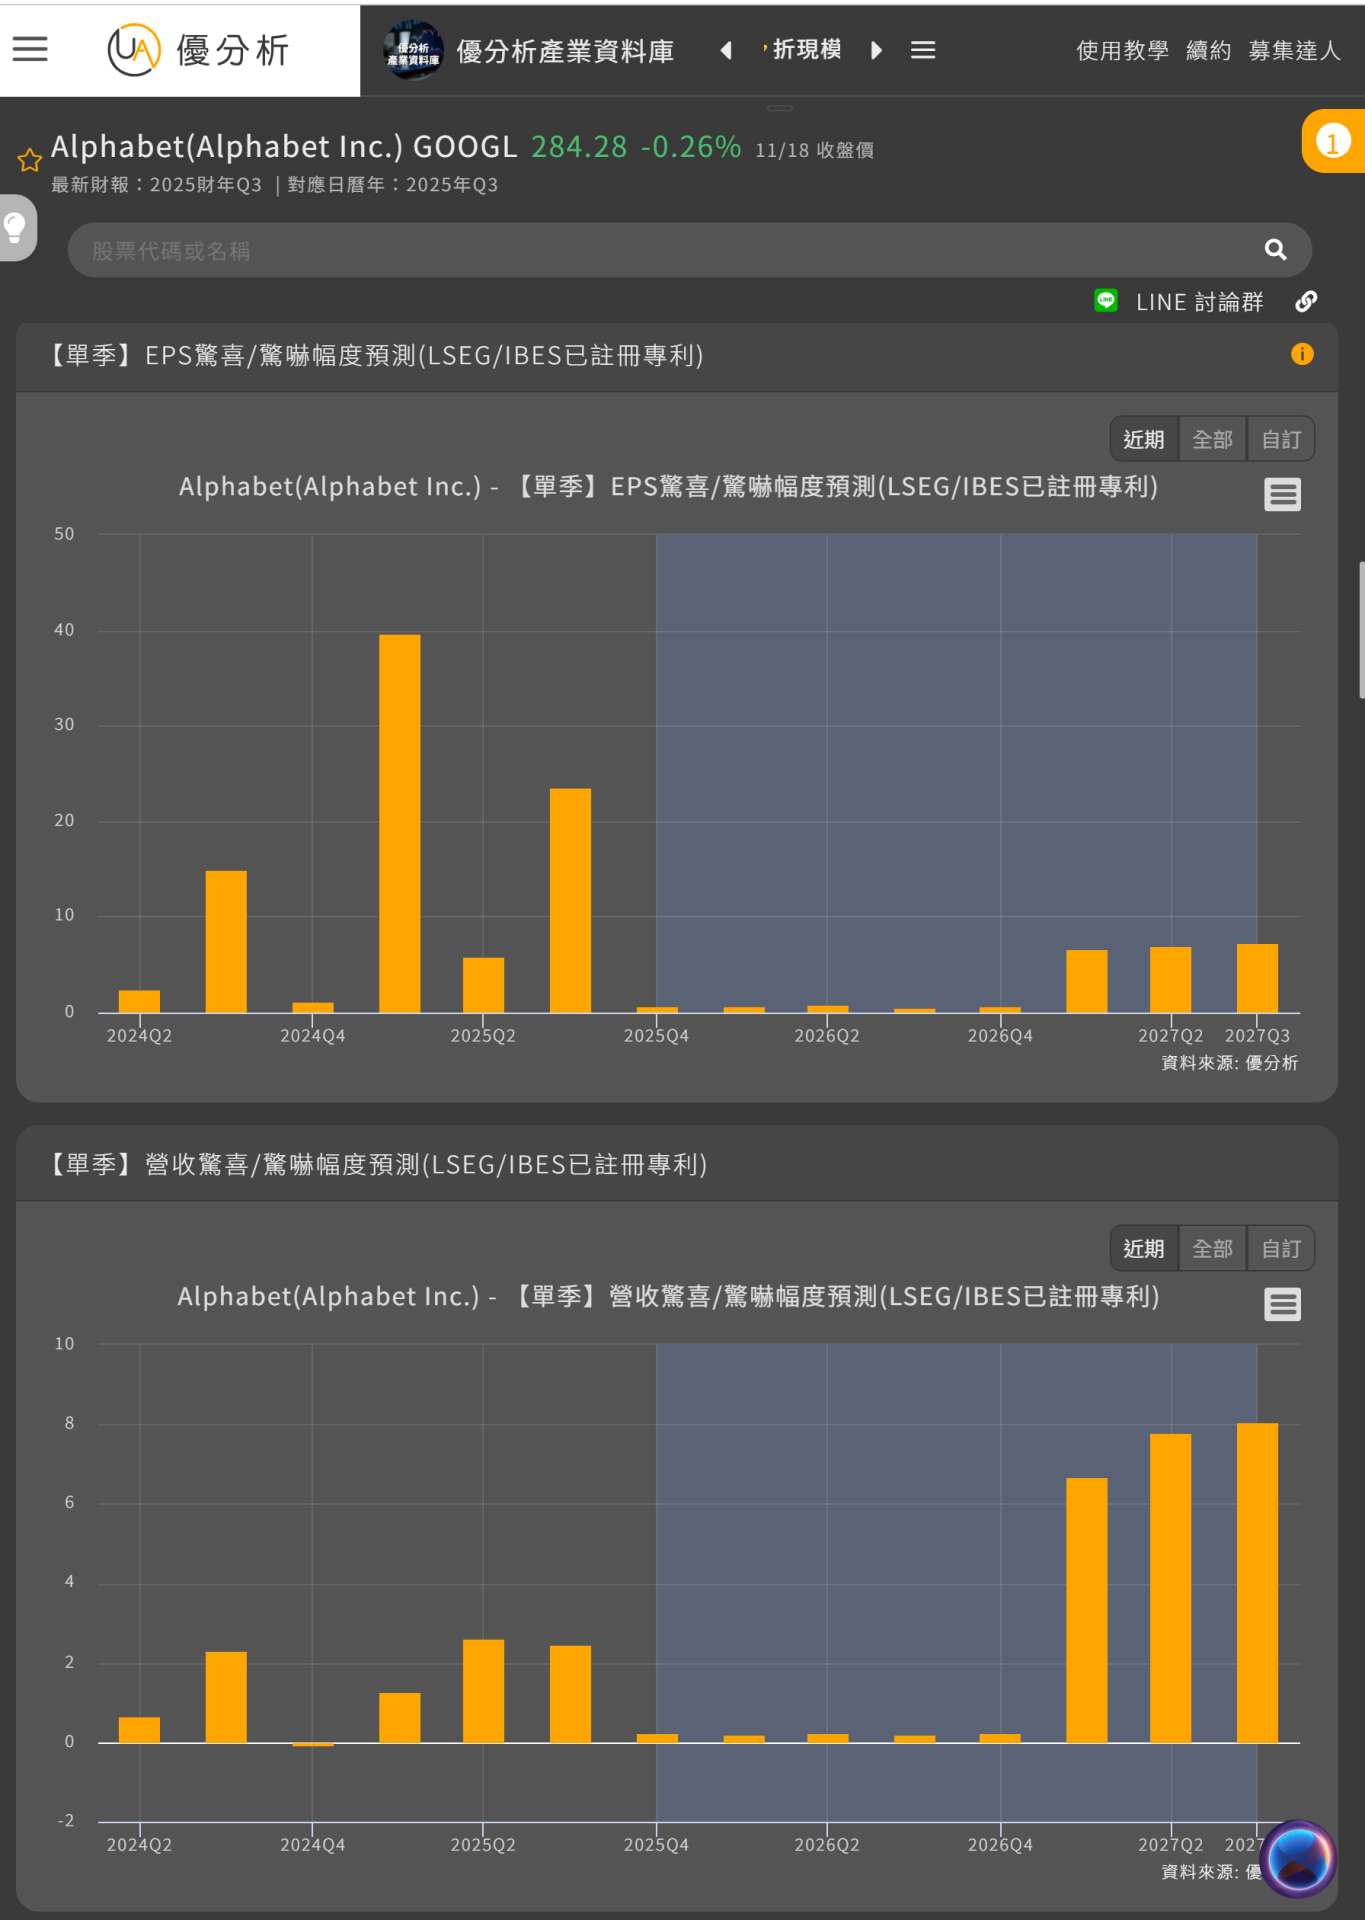Click the 優分析產業資料庫 round logo
Image resolution: width=1365 pixels, height=1920 pixels.
413,50
